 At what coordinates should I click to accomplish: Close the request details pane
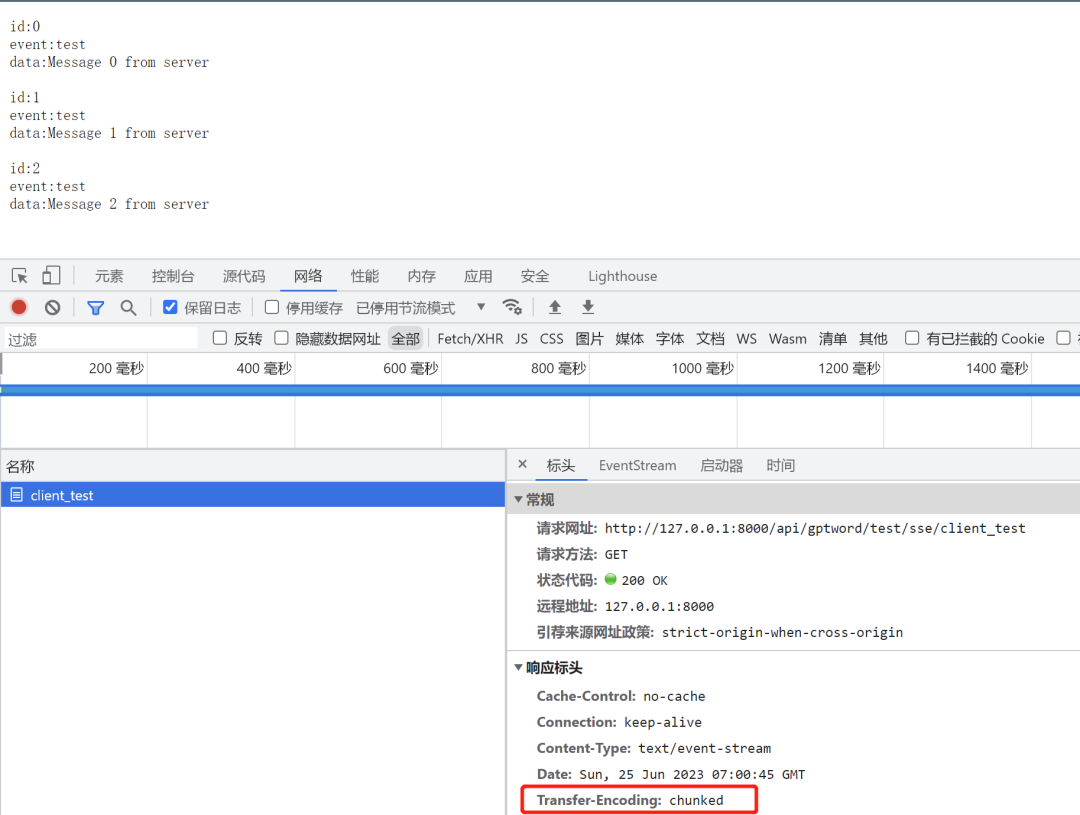coord(523,464)
